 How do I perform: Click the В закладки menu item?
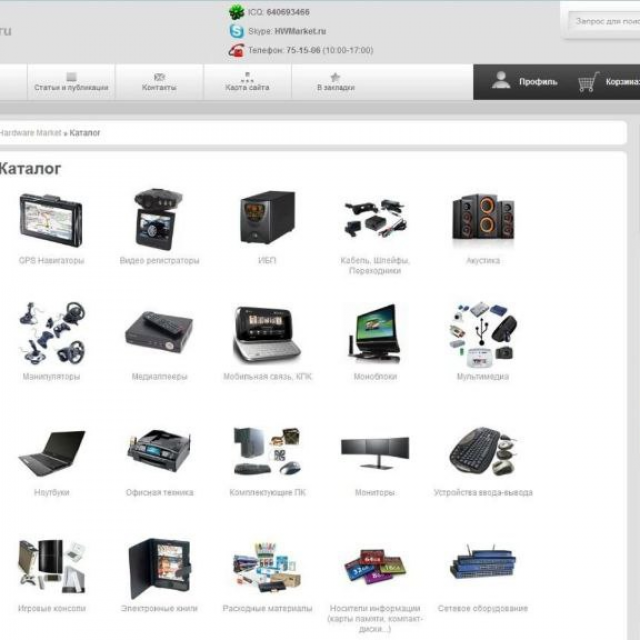tap(336, 82)
